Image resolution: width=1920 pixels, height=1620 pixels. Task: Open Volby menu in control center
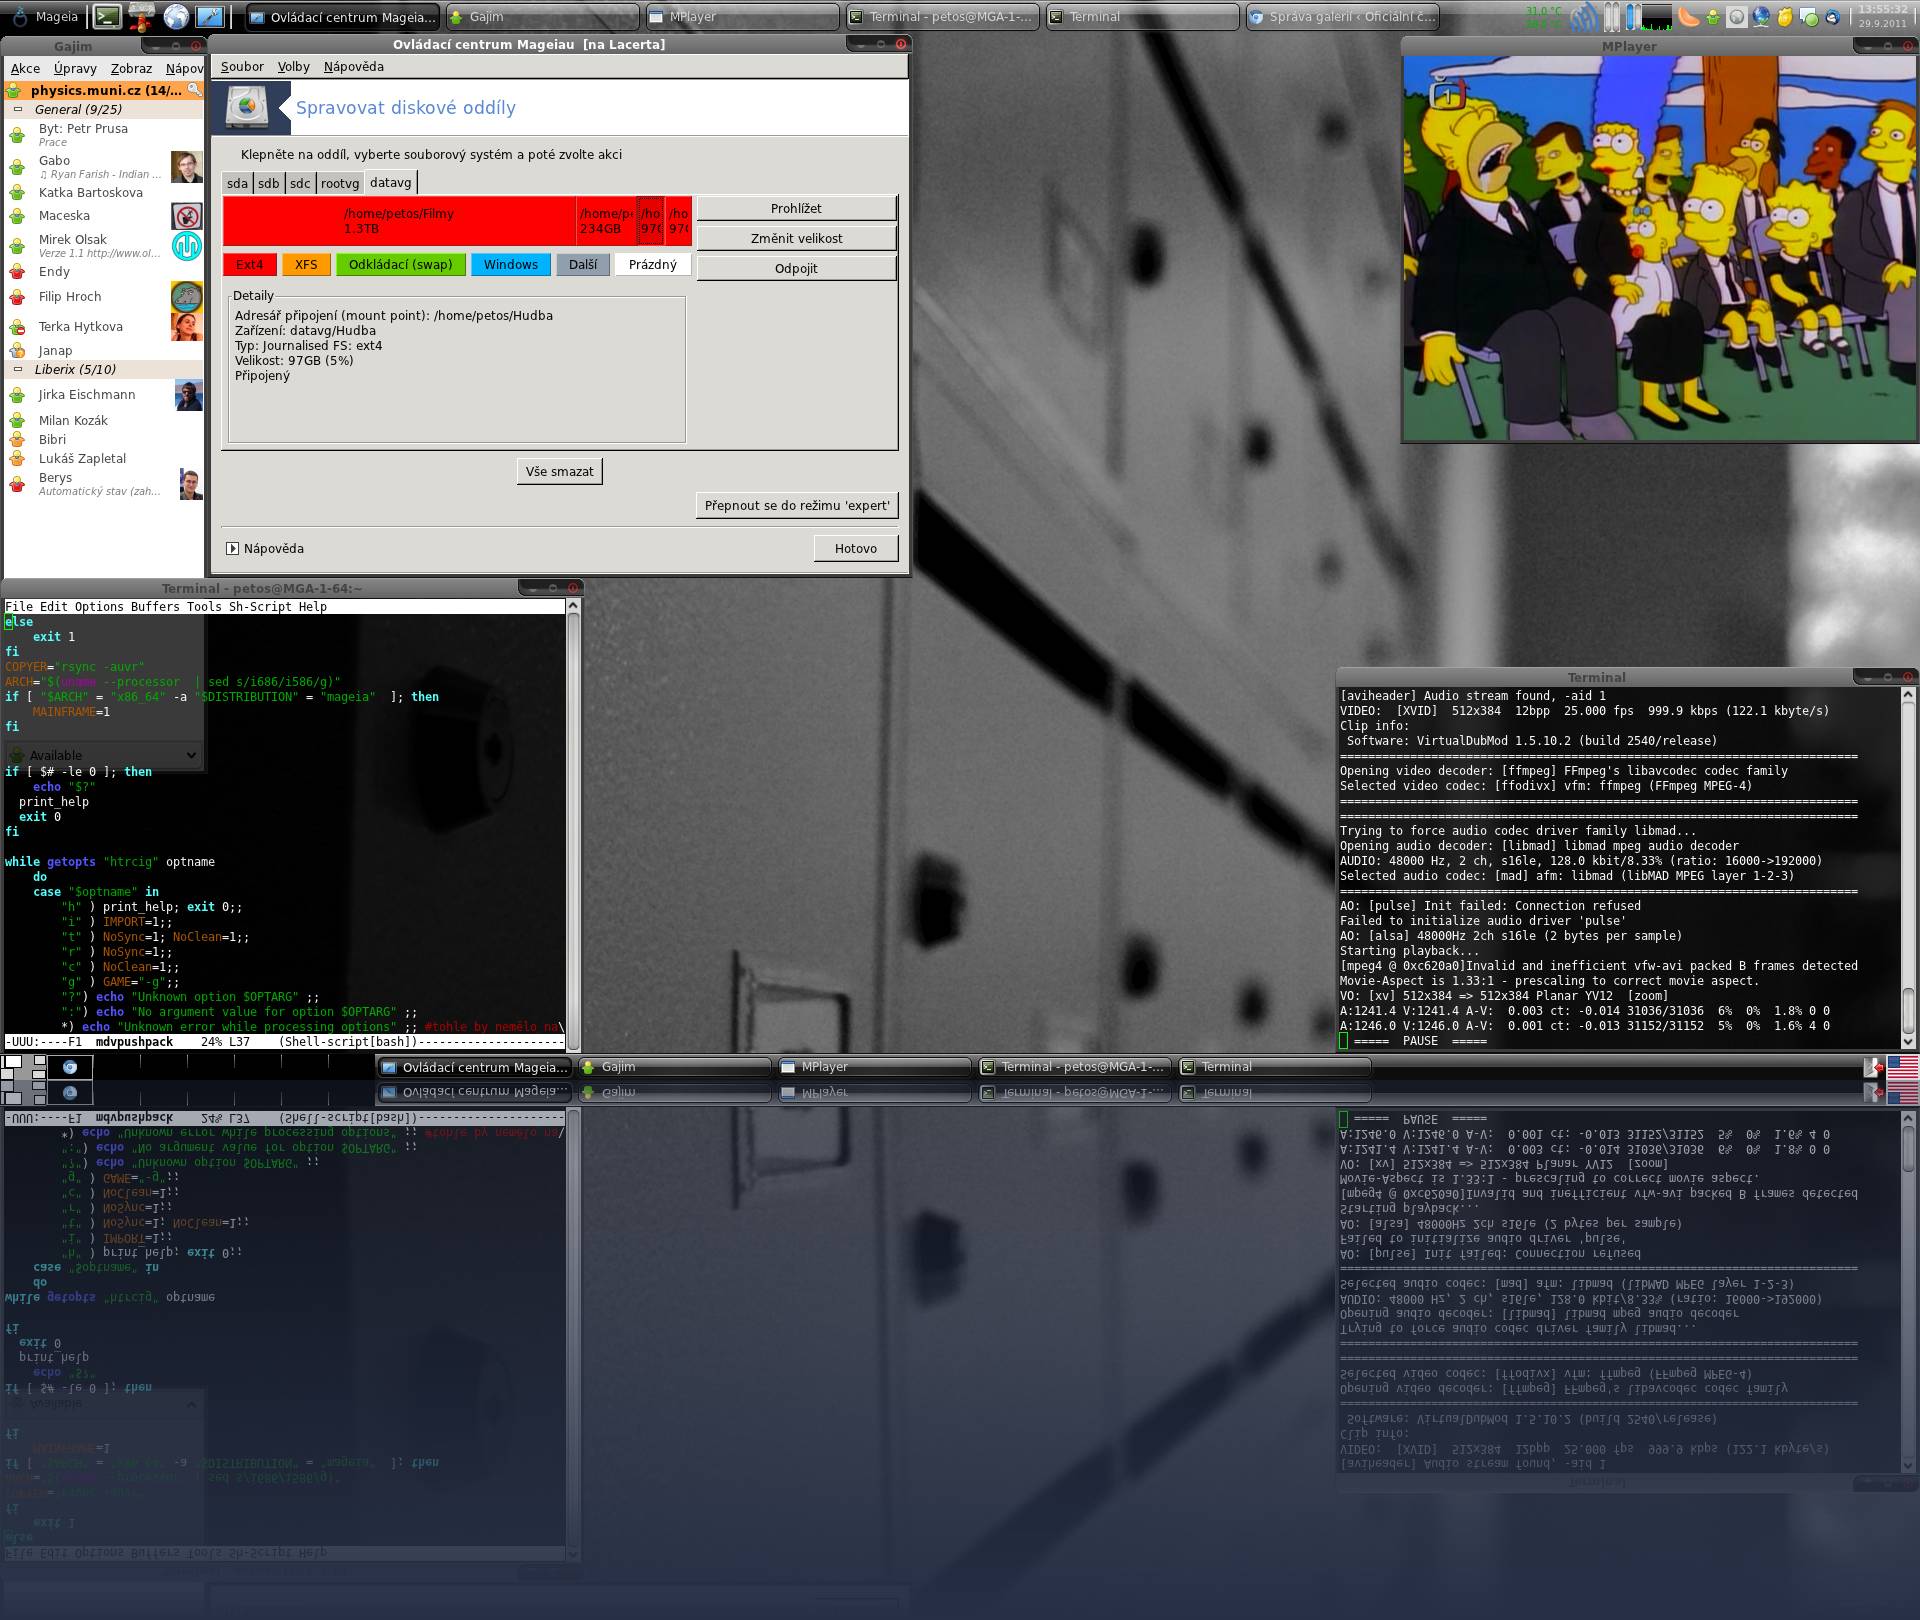[293, 67]
